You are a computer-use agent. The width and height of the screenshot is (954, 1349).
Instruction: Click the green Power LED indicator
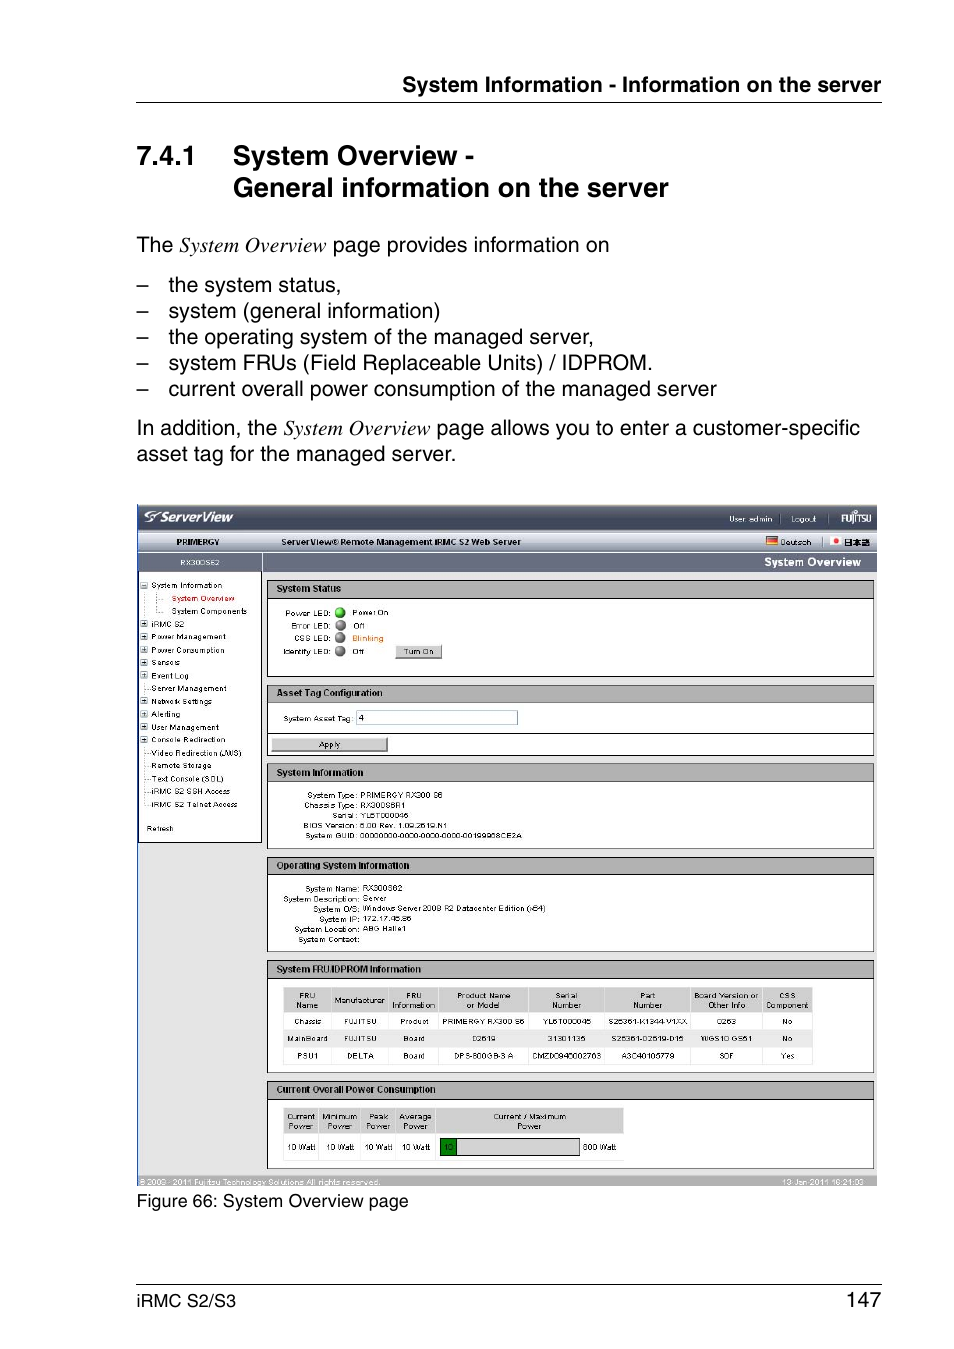pos(340,613)
